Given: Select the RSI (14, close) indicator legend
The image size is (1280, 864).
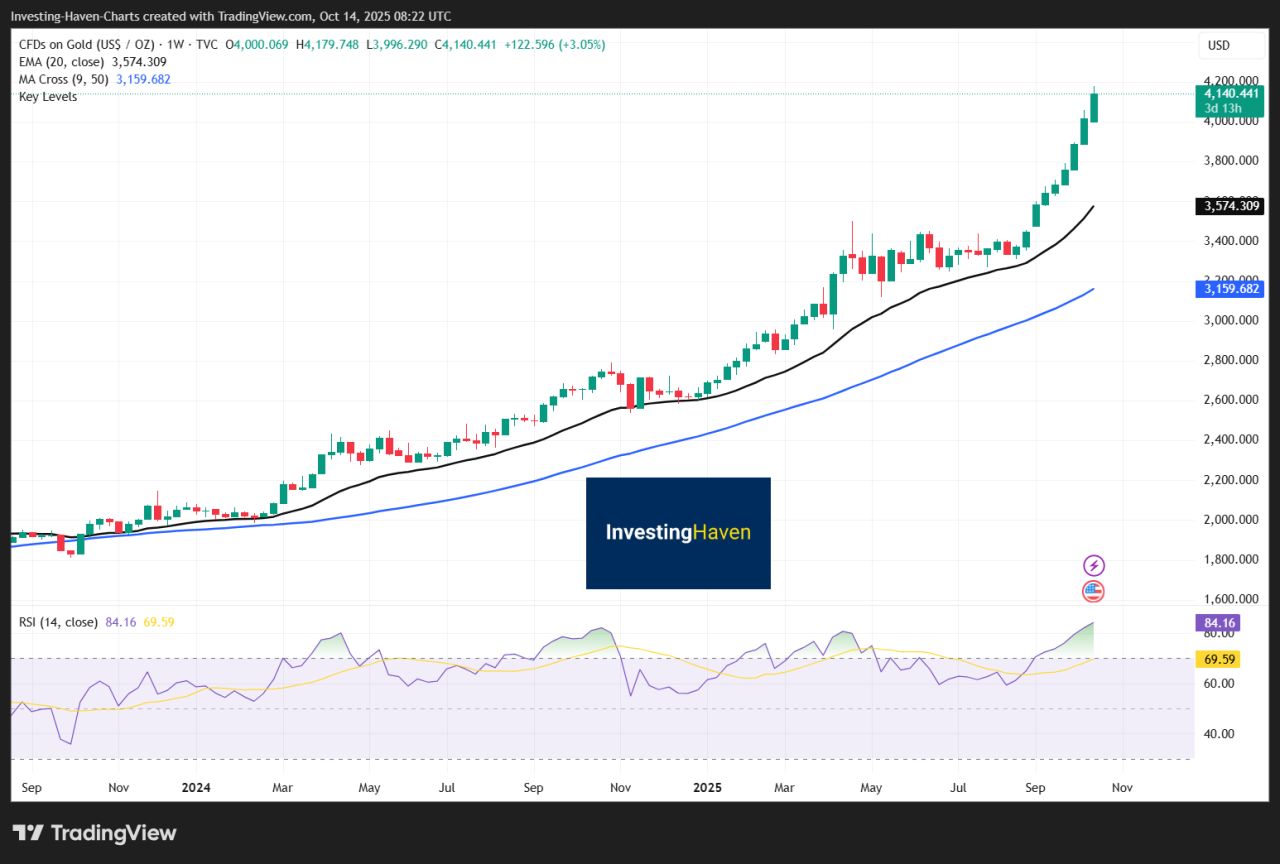Looking at the screenshot, I should [58, 622].
